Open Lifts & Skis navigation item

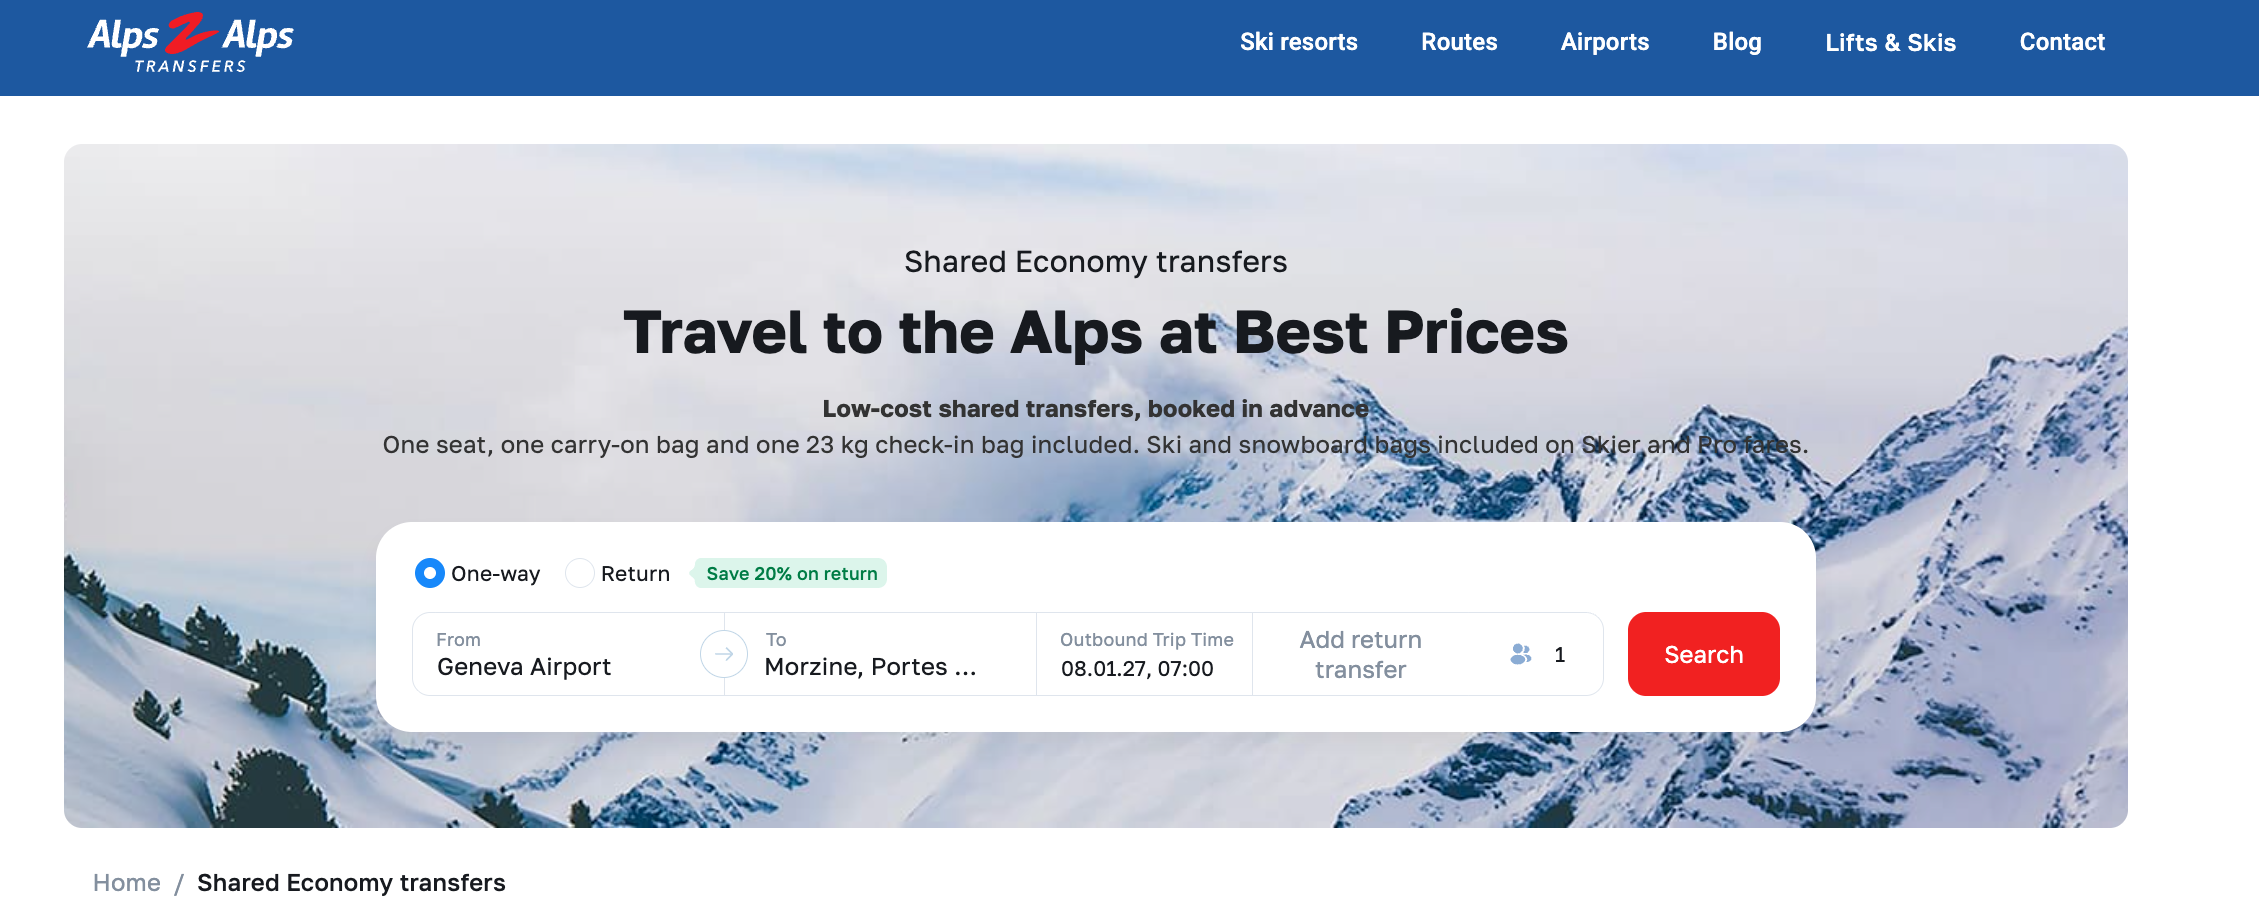[1890, 42]
